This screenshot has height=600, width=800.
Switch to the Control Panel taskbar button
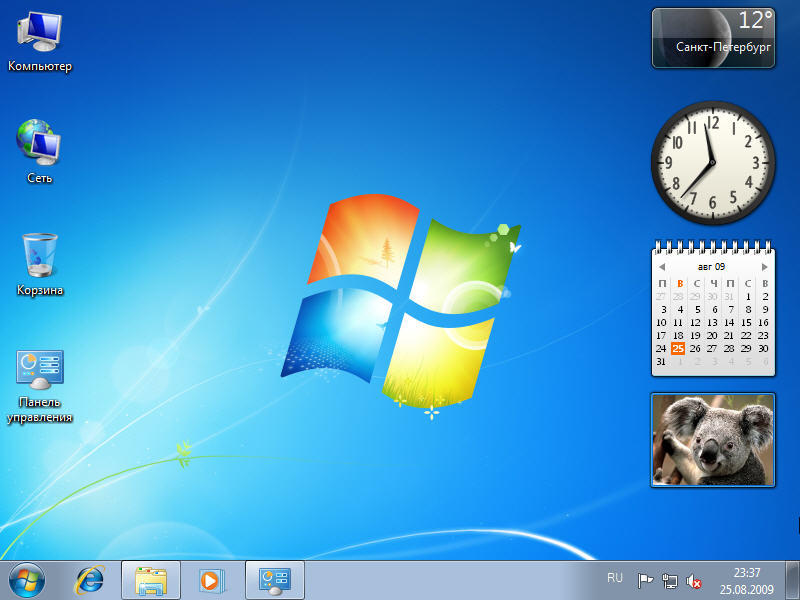coord(275,581)
